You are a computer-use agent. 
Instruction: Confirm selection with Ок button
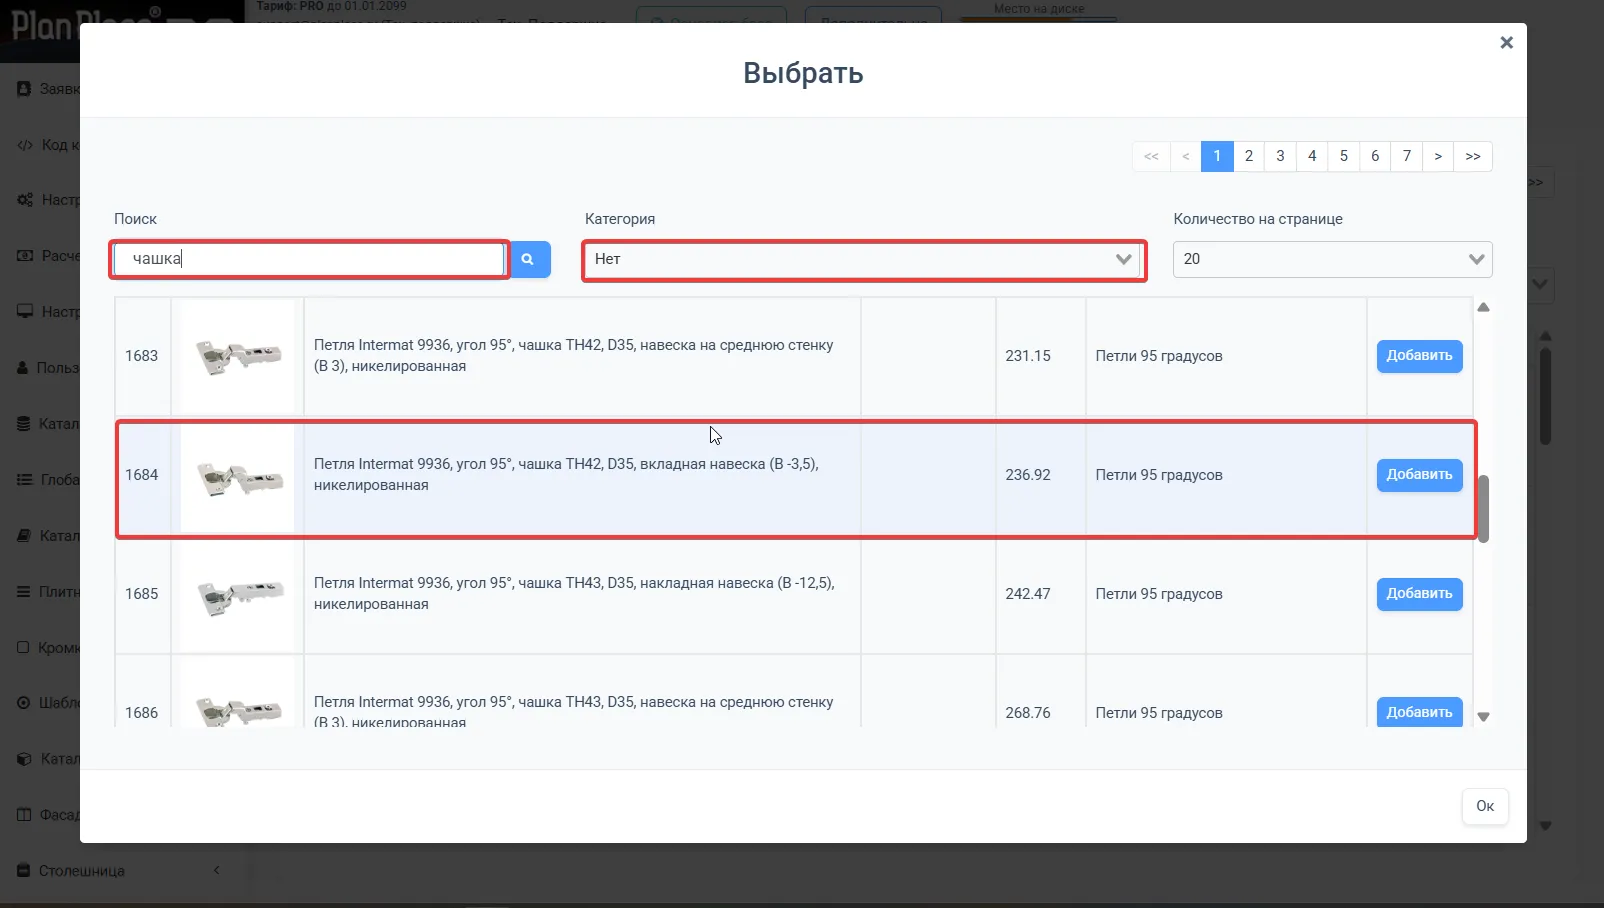[1485, 806]
